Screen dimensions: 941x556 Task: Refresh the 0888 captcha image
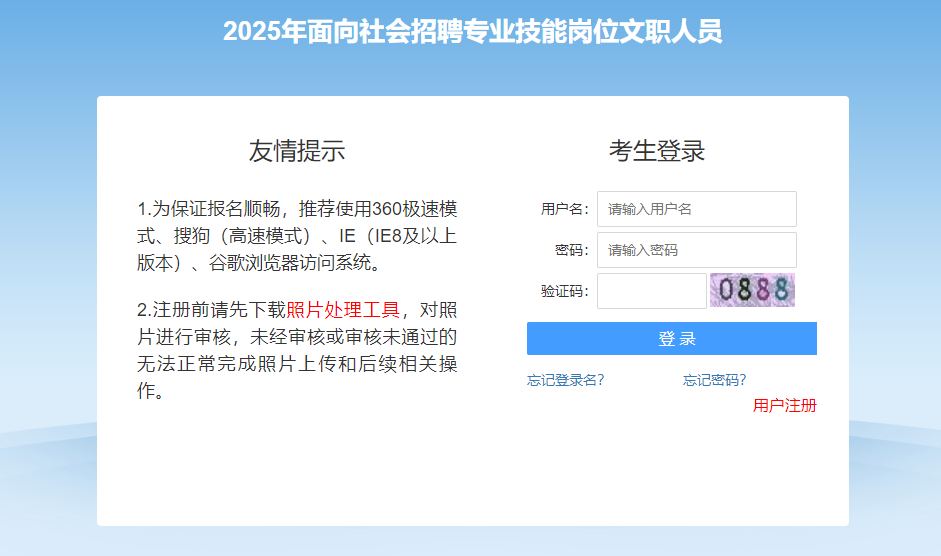[752, 290]
